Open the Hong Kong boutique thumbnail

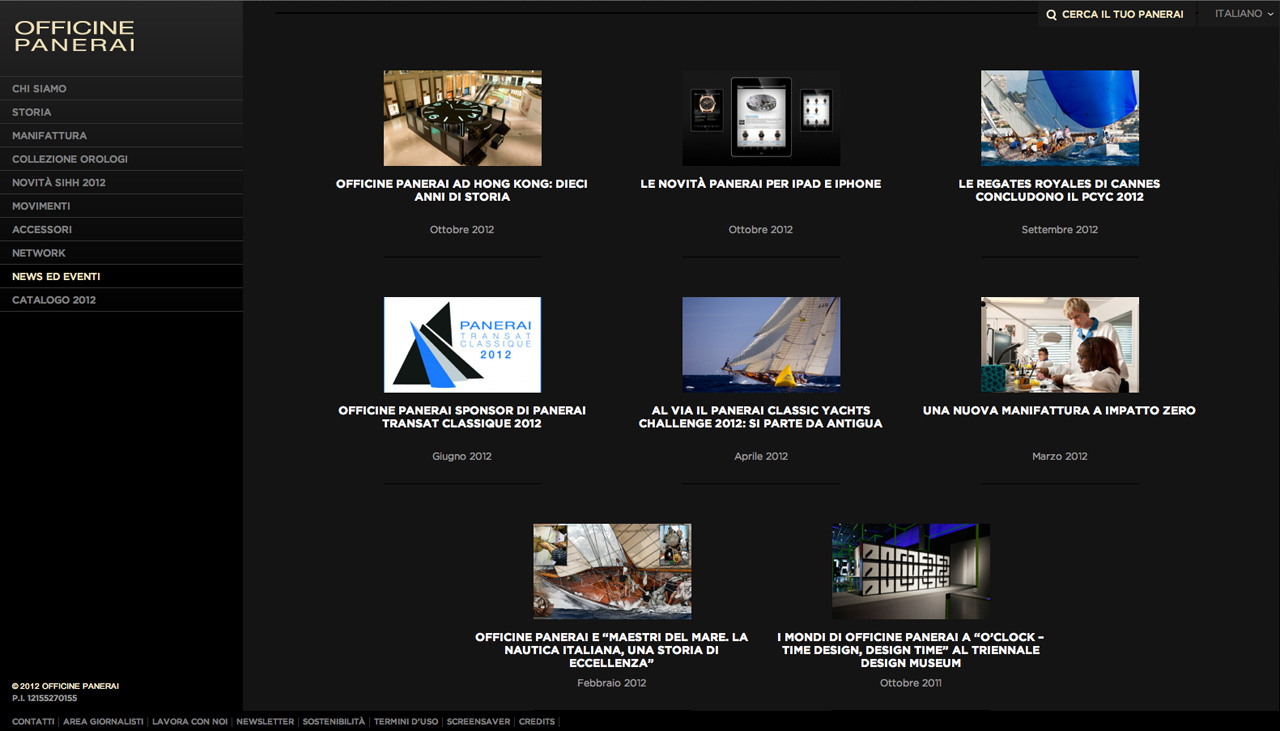[463, 118]
